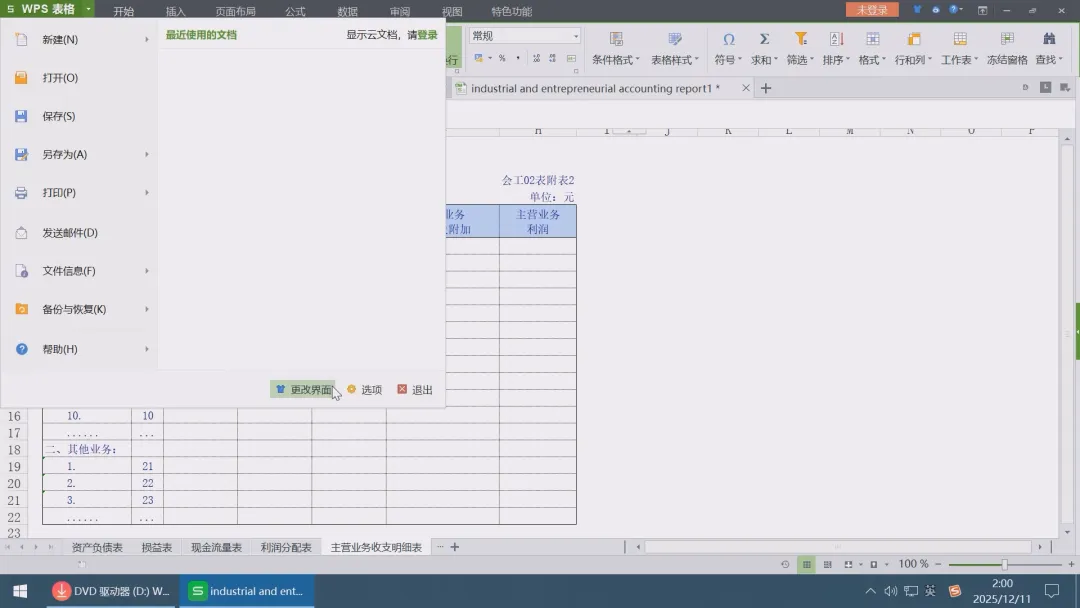Screen dimensions: 1080x608
Task: Open the WPS 表格 application menu dropdown arrow
Action: [88, 10]
